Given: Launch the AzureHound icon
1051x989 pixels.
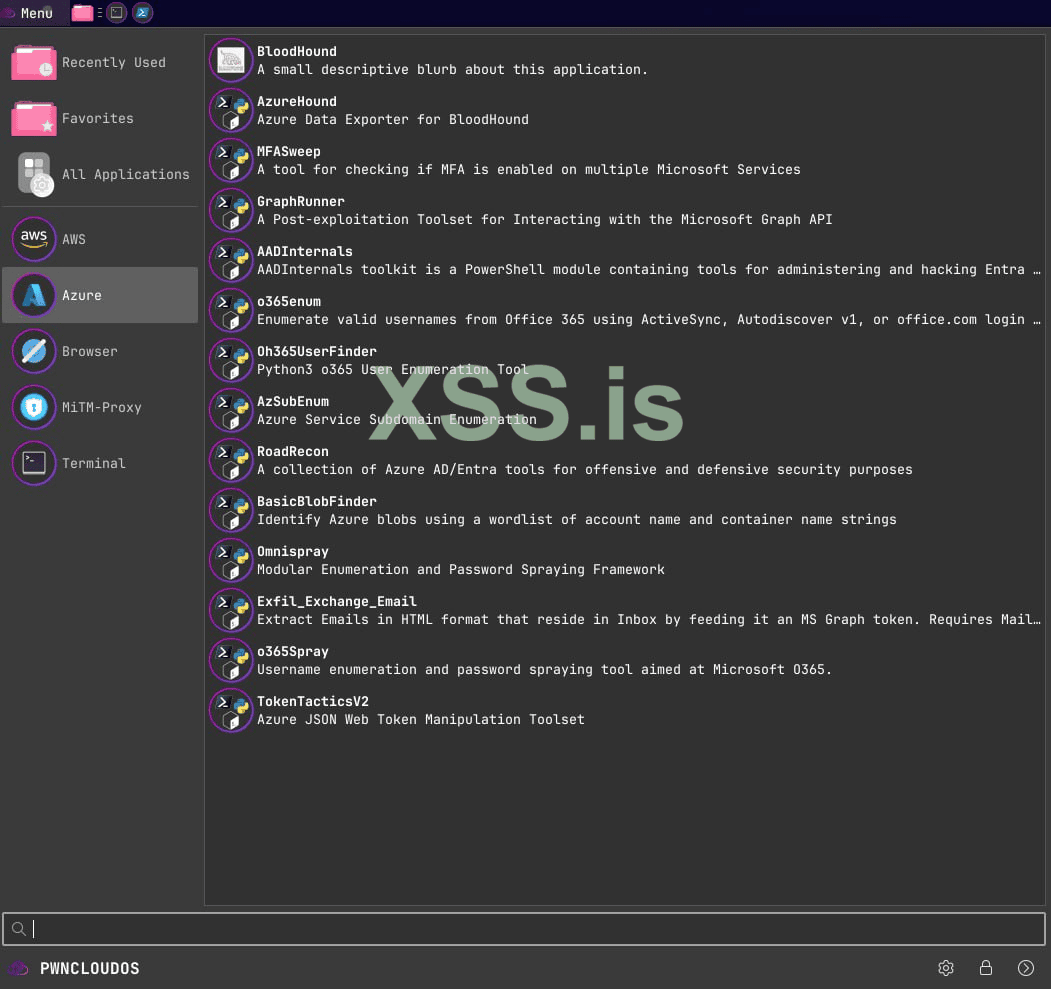Looking at the screenshot, I should tap(231, 111).
